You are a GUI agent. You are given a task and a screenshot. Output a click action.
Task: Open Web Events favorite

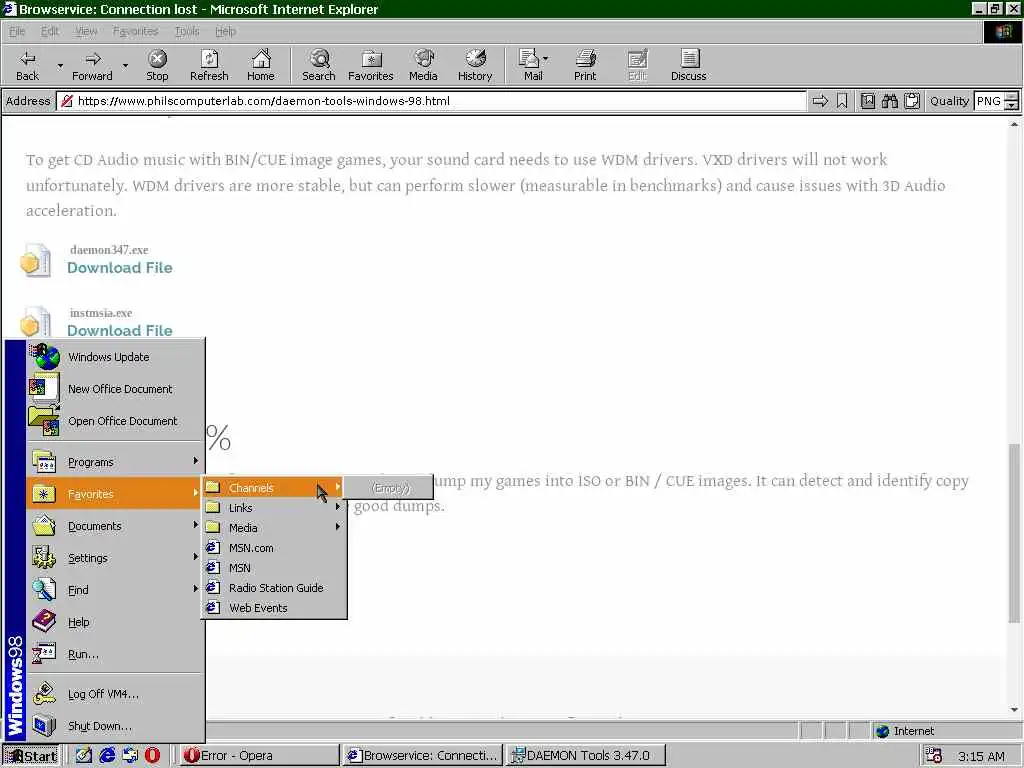coord(274,607)
